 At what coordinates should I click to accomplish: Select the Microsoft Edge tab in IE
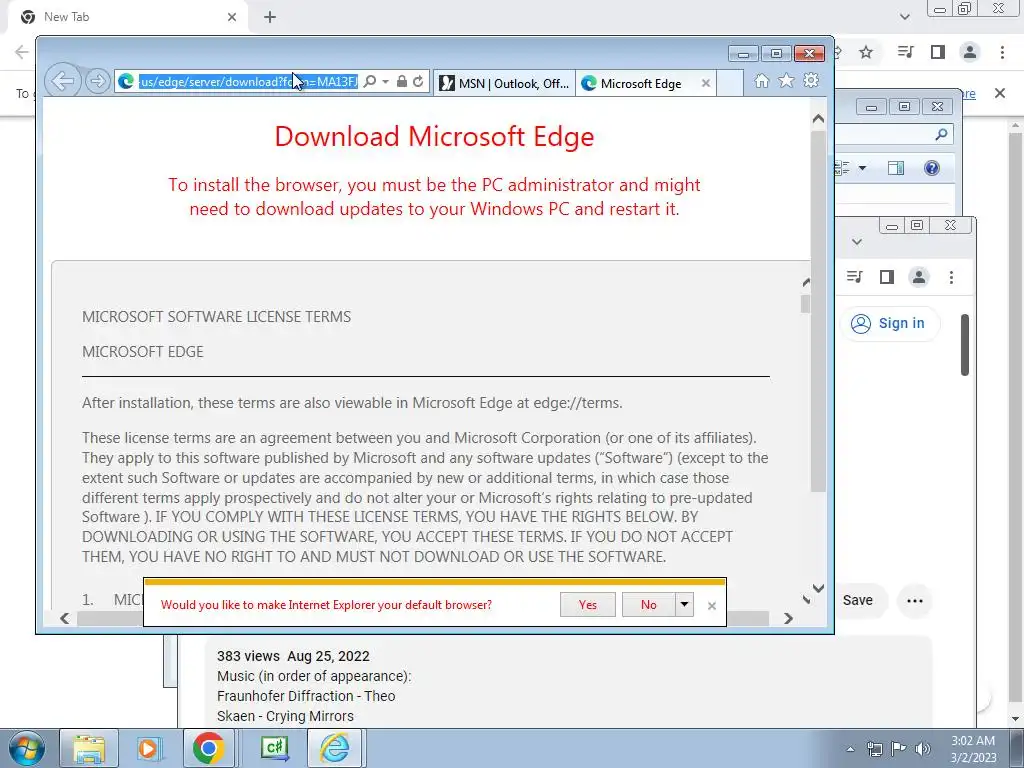coord(640,83)
